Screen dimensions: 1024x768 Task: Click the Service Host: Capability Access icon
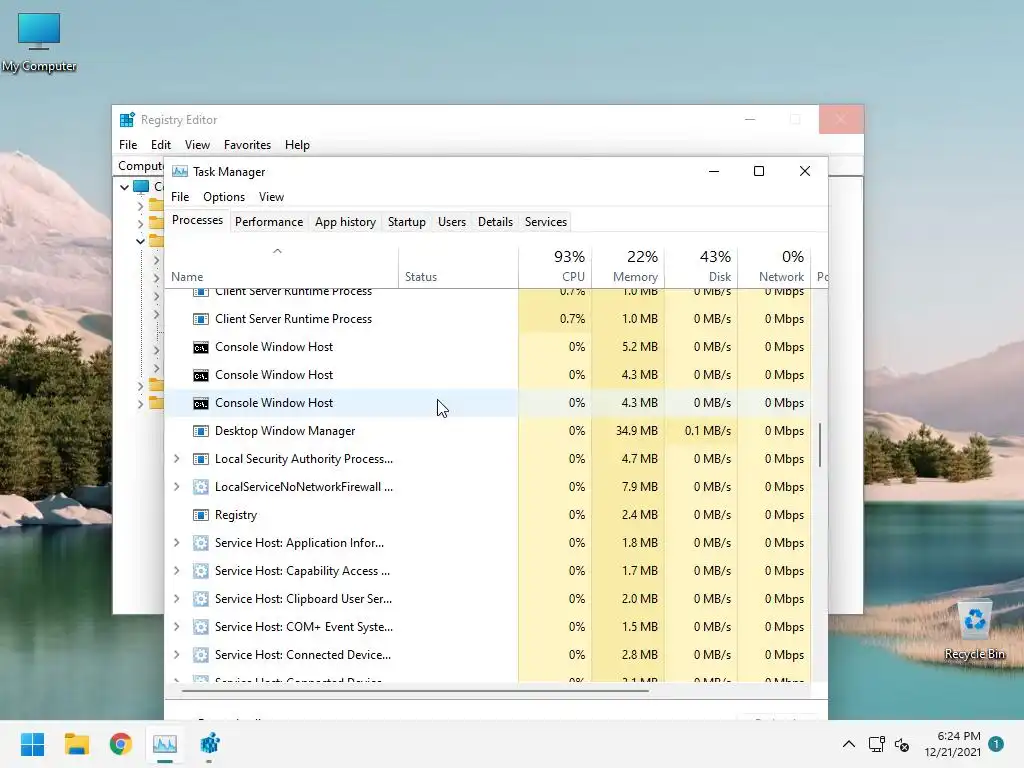pos(200,571)
